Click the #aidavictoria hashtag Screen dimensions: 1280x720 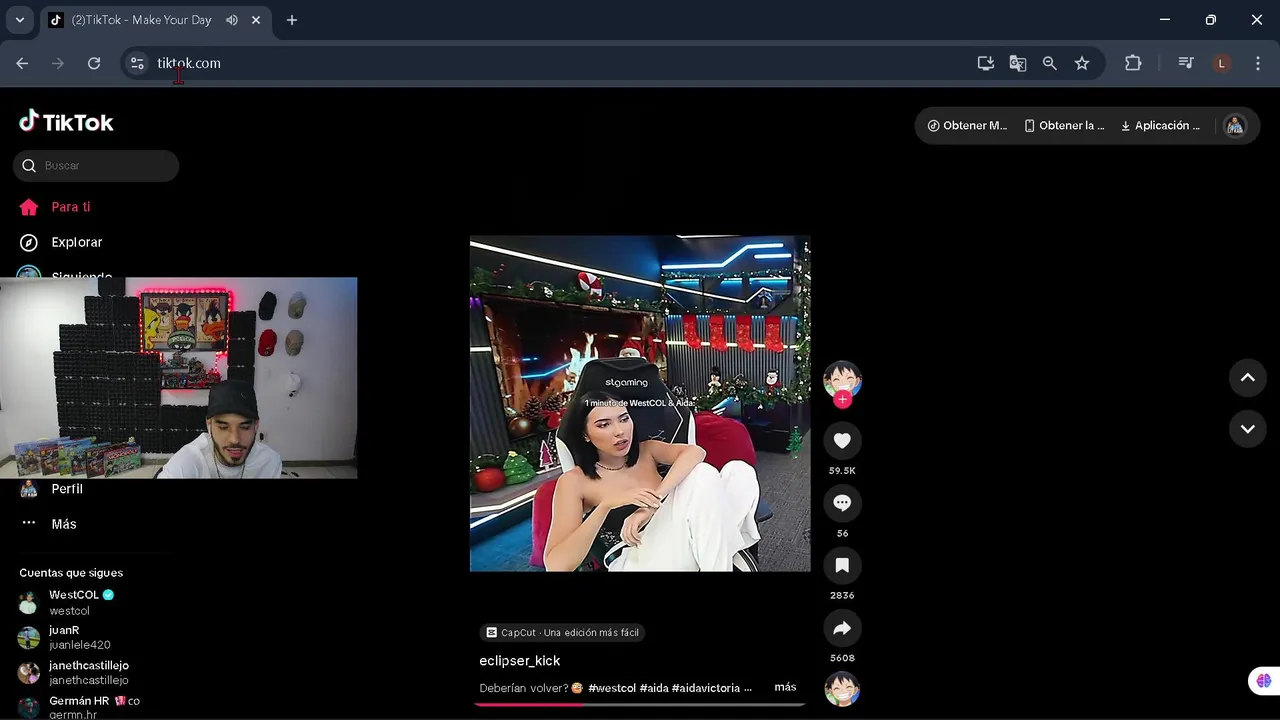[x=706, y=688]
